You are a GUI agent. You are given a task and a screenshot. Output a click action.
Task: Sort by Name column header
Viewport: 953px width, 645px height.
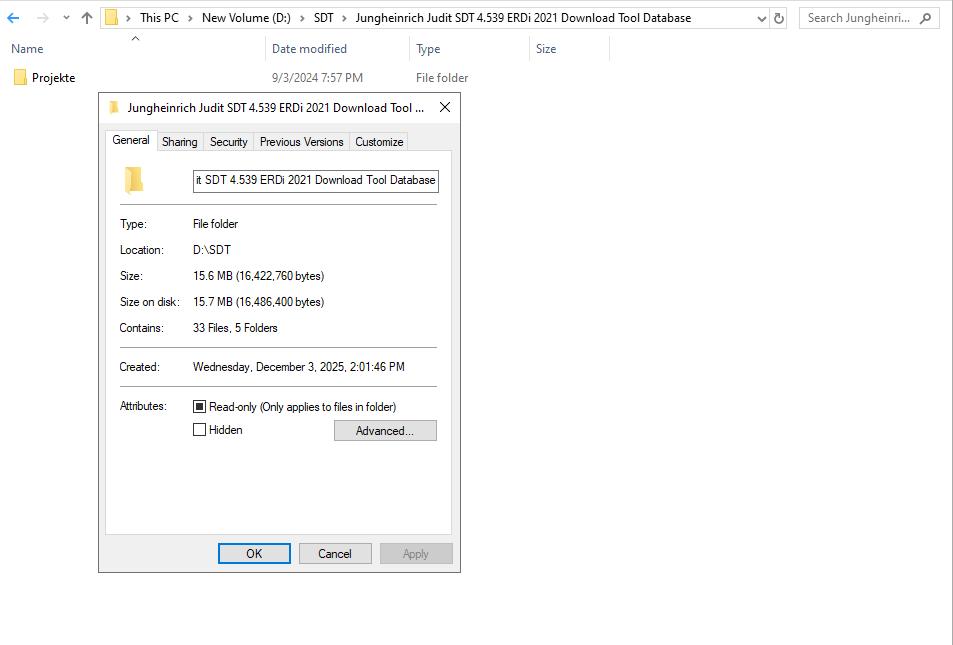27,49
